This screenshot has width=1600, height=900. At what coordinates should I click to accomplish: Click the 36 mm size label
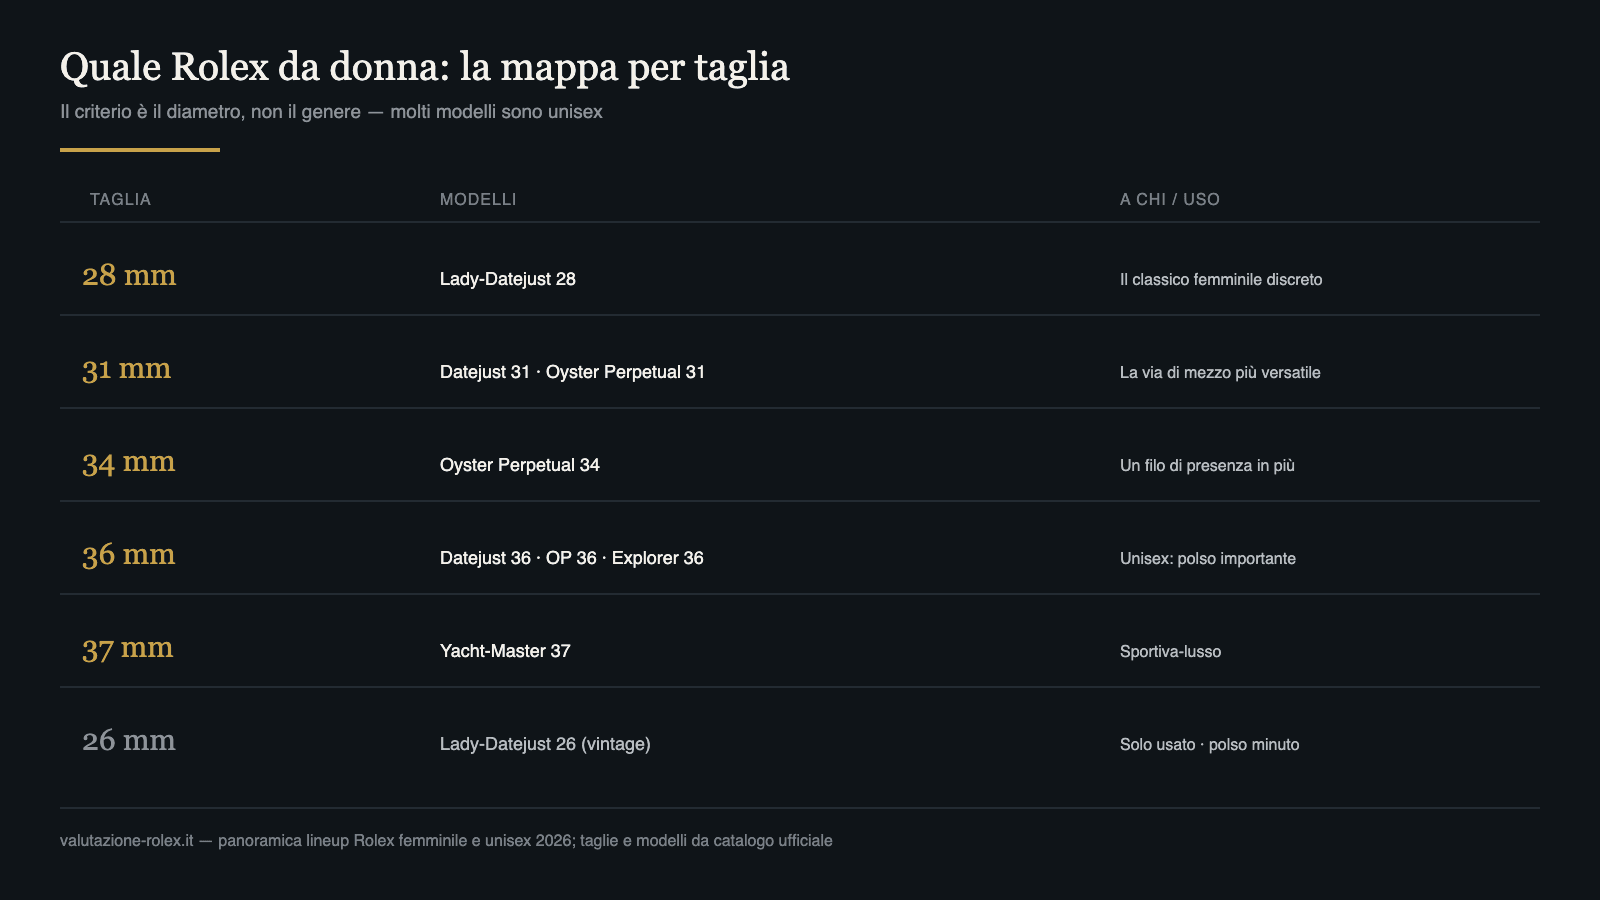tap(129, 555)
